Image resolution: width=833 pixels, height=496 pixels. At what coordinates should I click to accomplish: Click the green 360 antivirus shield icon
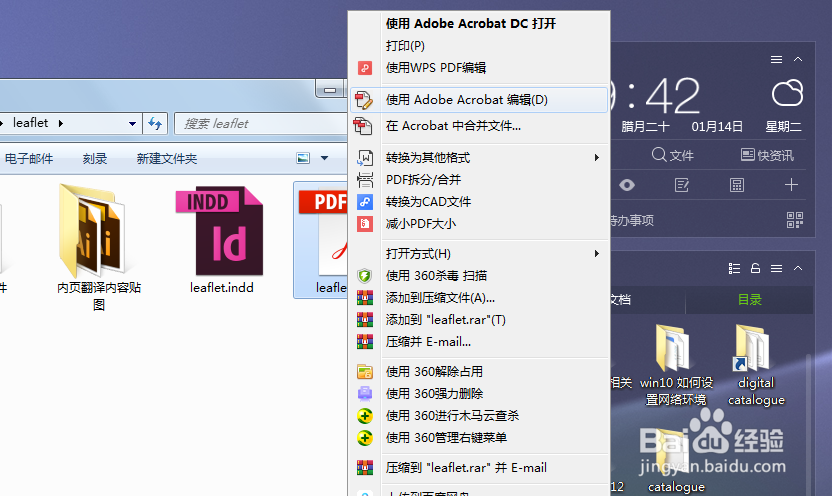[364, 276]
